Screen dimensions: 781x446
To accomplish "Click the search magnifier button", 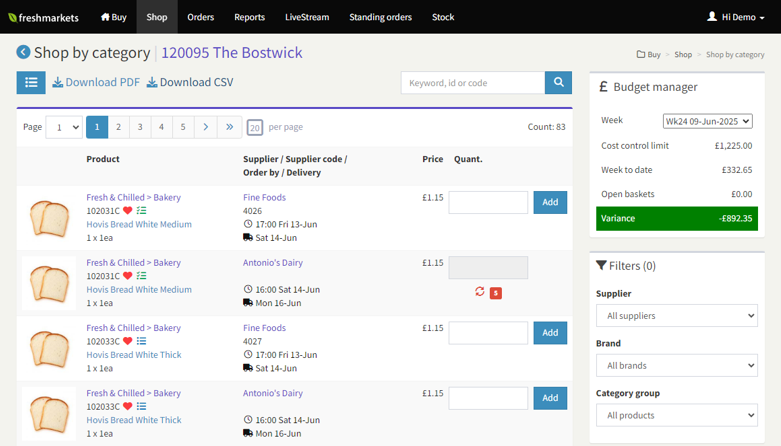I will (558, 83).
